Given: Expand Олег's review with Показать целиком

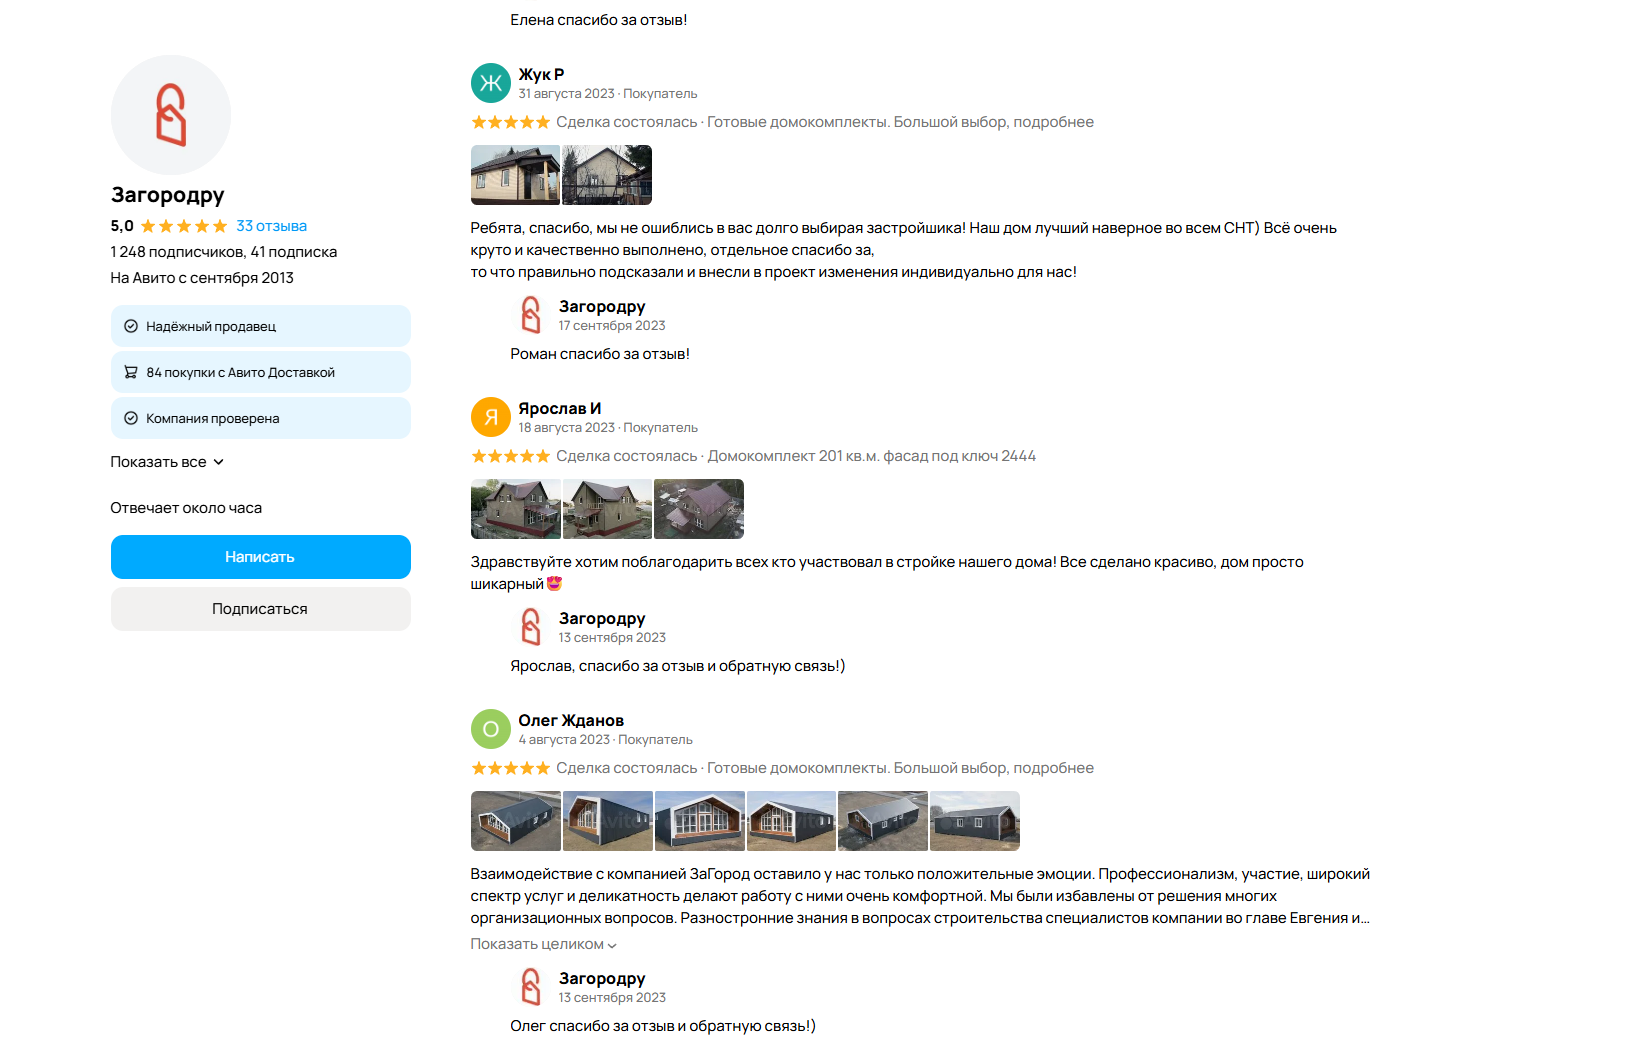Looking at the screenshot, I should coord(543,944).
